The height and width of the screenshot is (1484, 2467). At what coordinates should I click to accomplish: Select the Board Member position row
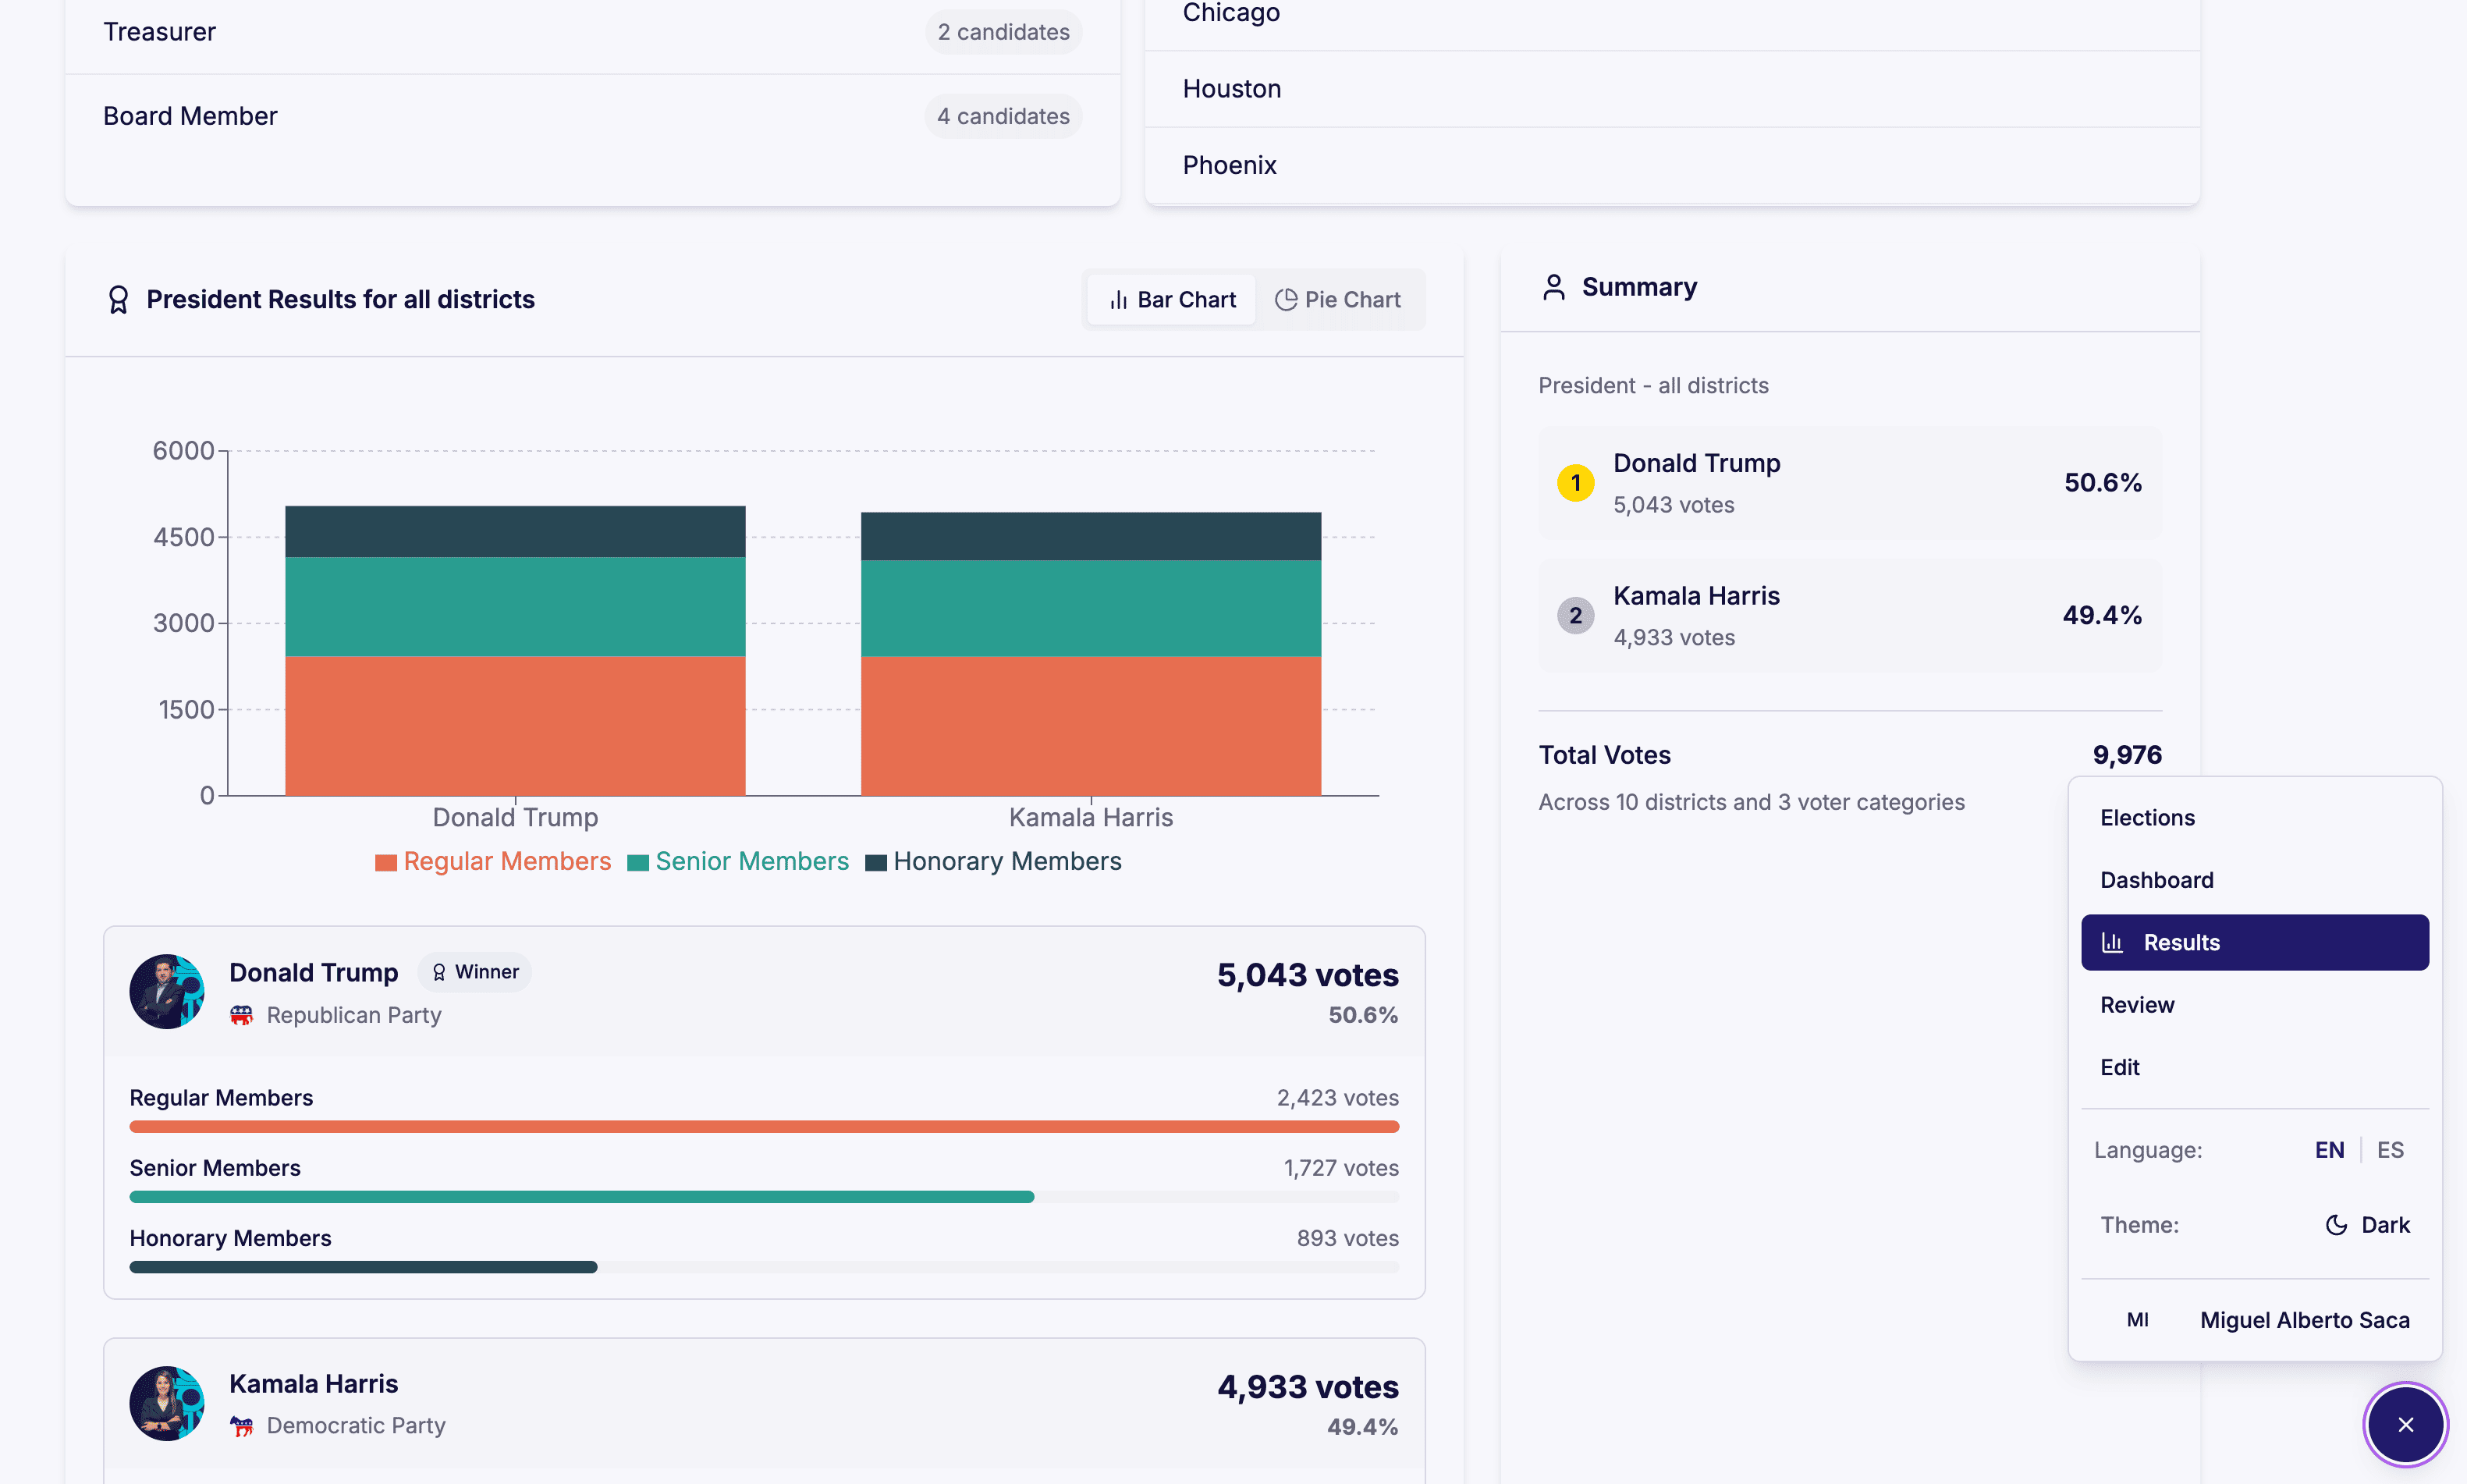point(592,116)
